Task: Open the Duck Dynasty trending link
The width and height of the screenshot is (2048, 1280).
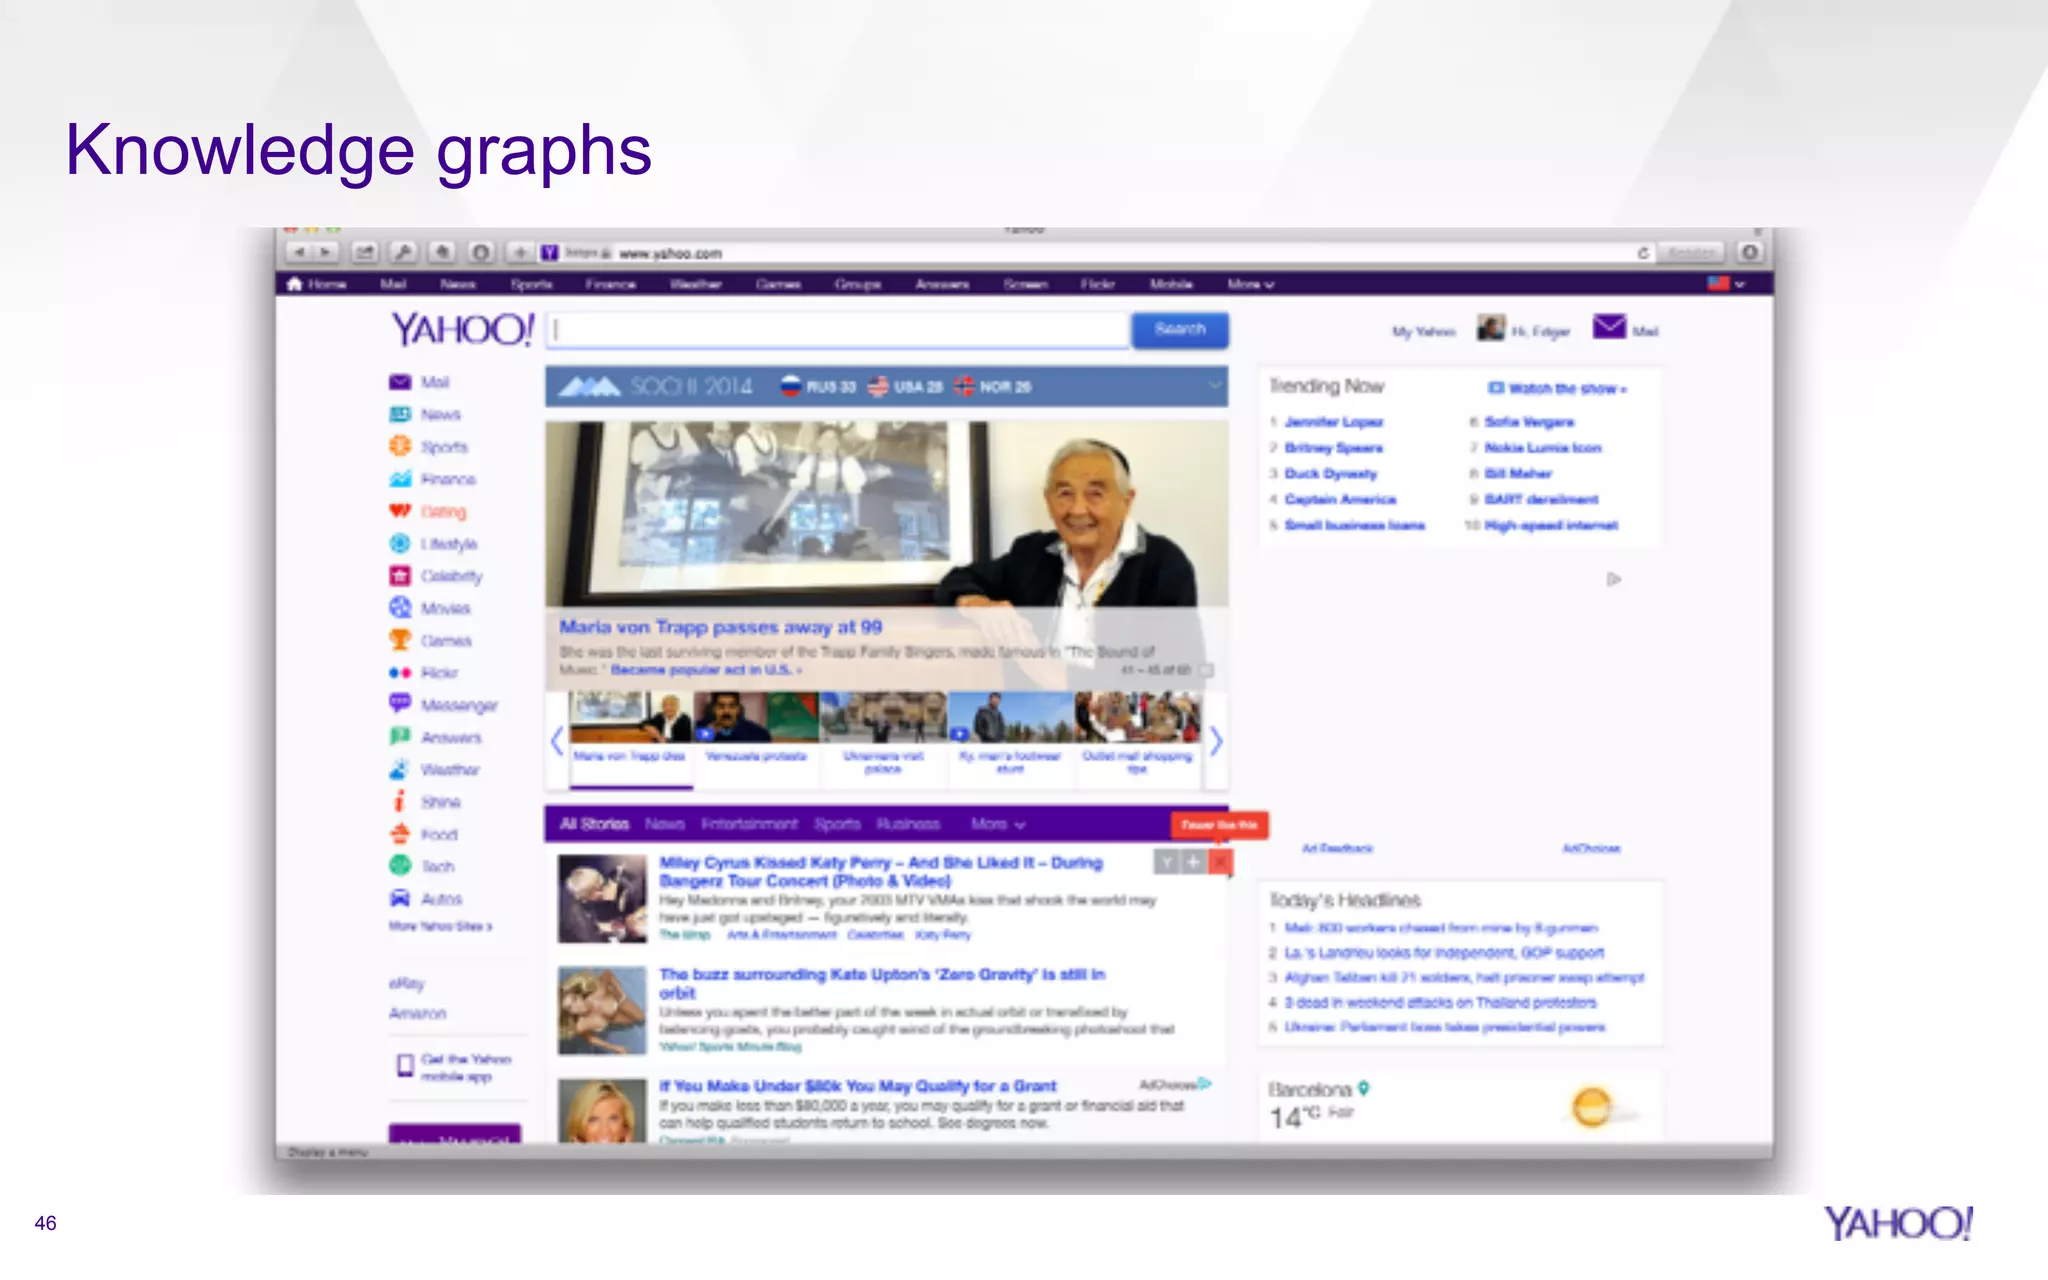Action: pyautogui.click(x=1331, y=473)
